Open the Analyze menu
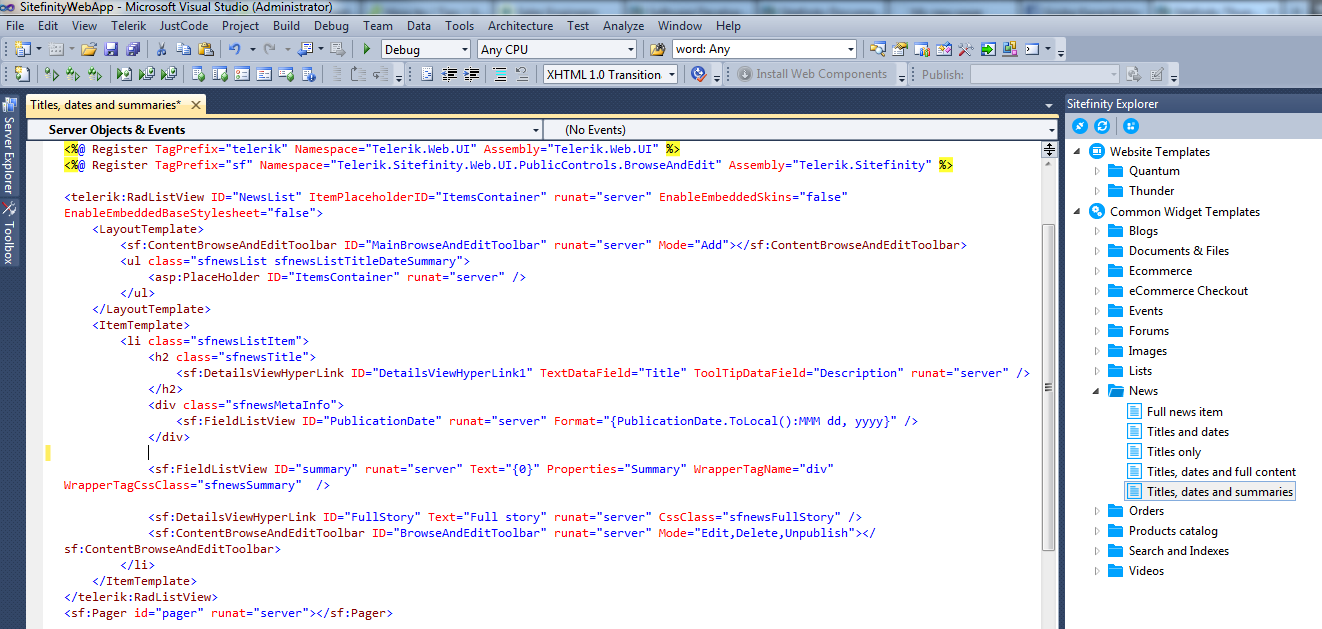The height and width of the screenshot is (629, 1322). pos(624,26)
